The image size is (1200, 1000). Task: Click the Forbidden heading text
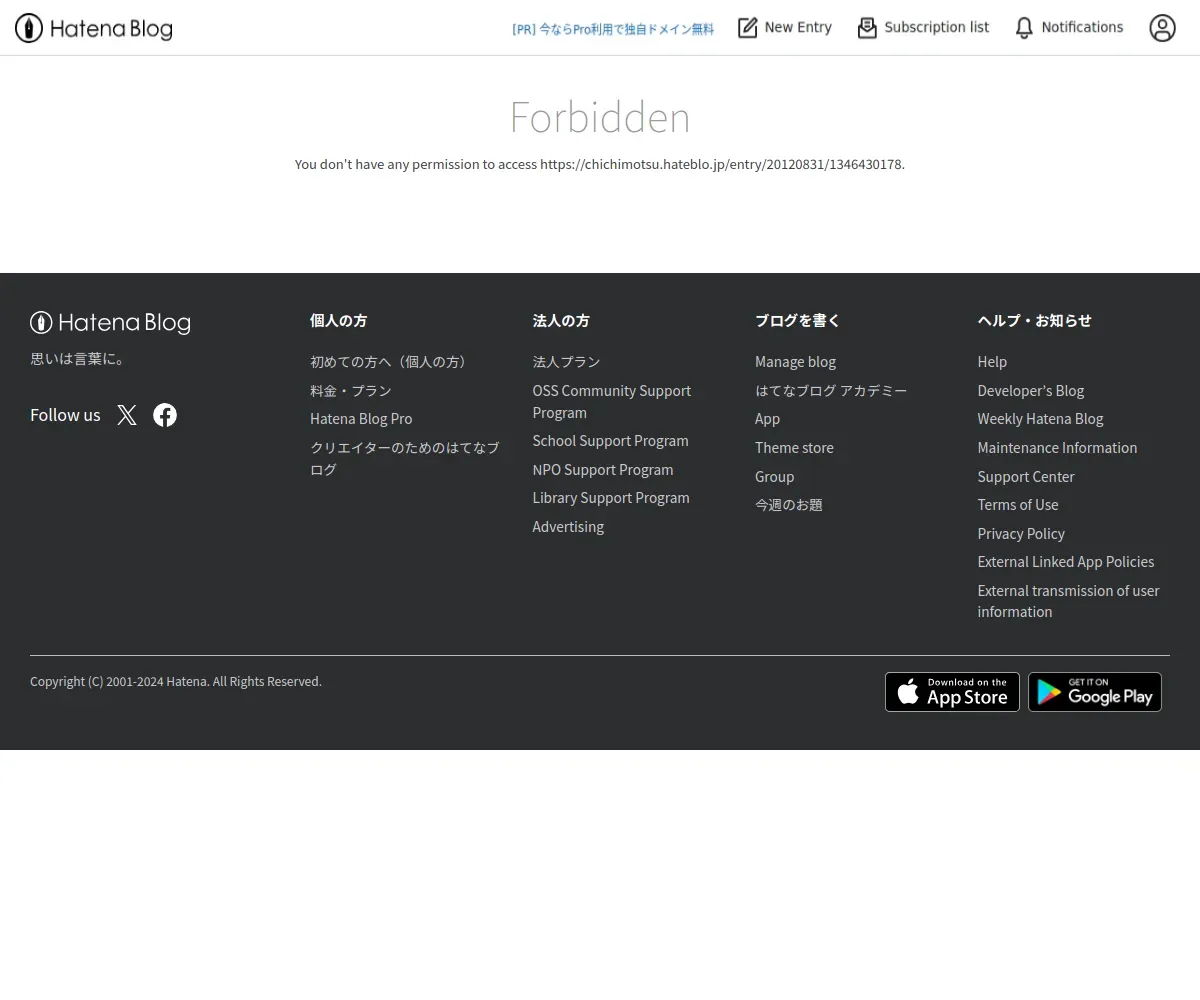pyautogui.click(x=600, y=117)
